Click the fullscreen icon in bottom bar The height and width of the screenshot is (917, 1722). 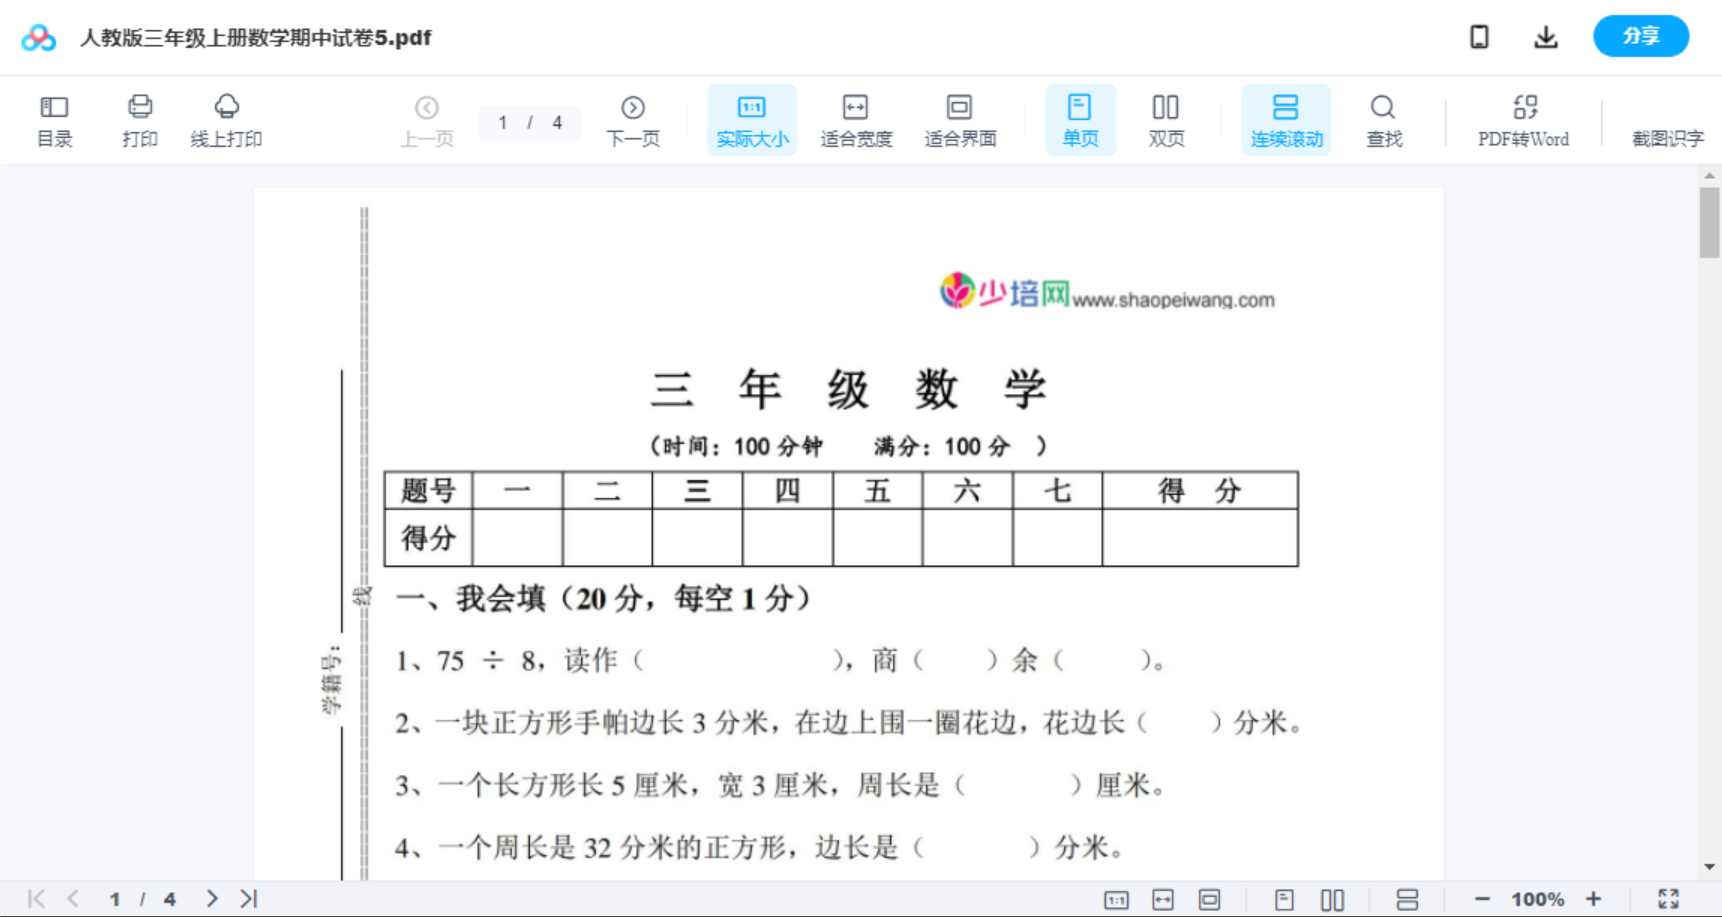1668,898
